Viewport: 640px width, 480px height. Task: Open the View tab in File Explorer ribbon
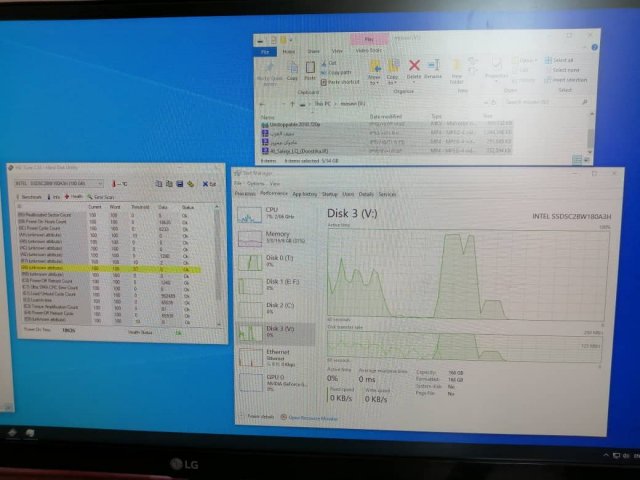click(x=337, y=50)
